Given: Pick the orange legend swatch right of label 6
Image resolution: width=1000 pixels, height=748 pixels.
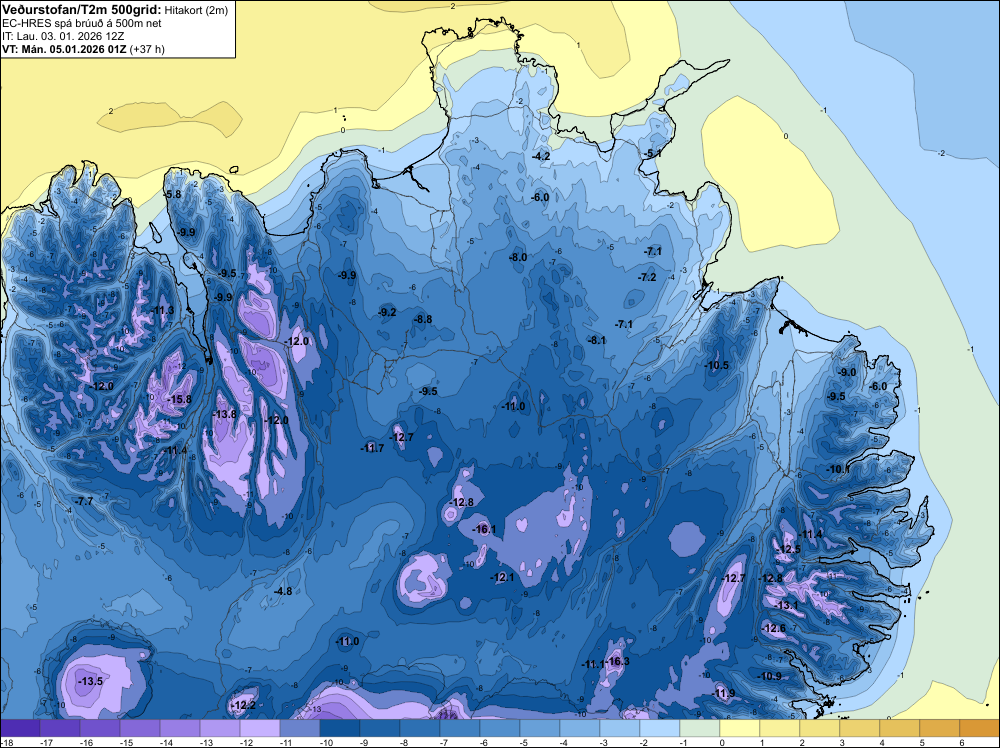Looking at the screenshot, I should (x=980, y=728).
